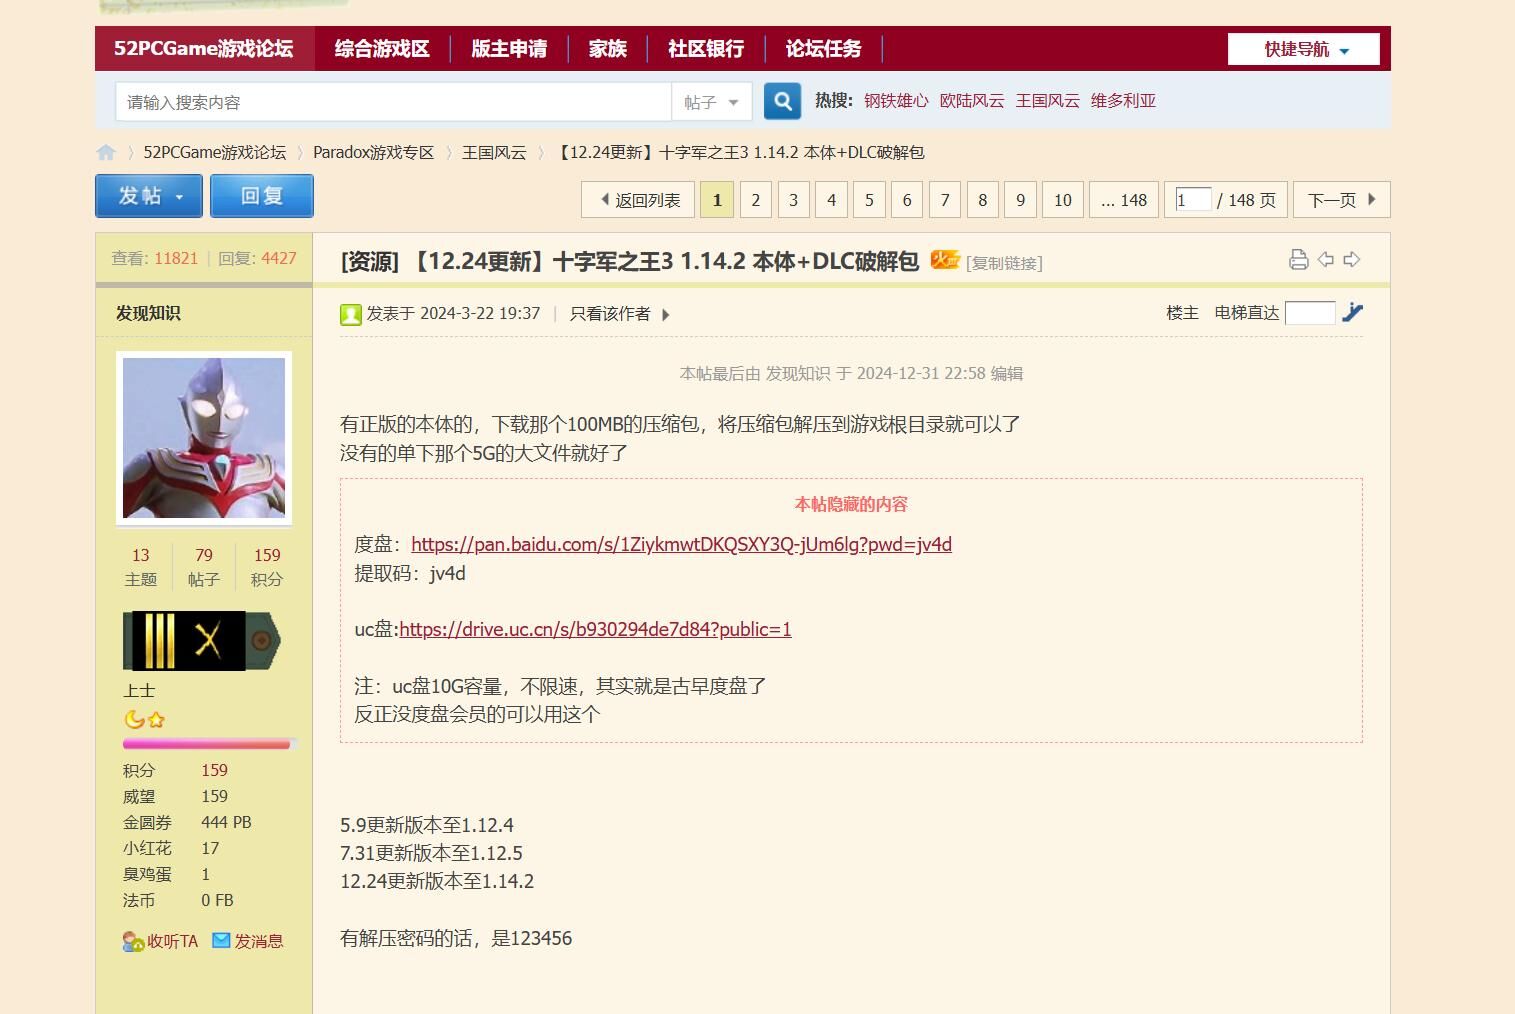Open the UC drive share link
Image resolution: width=1515 pixels, height=1014 pixels.
pos(595,629)
